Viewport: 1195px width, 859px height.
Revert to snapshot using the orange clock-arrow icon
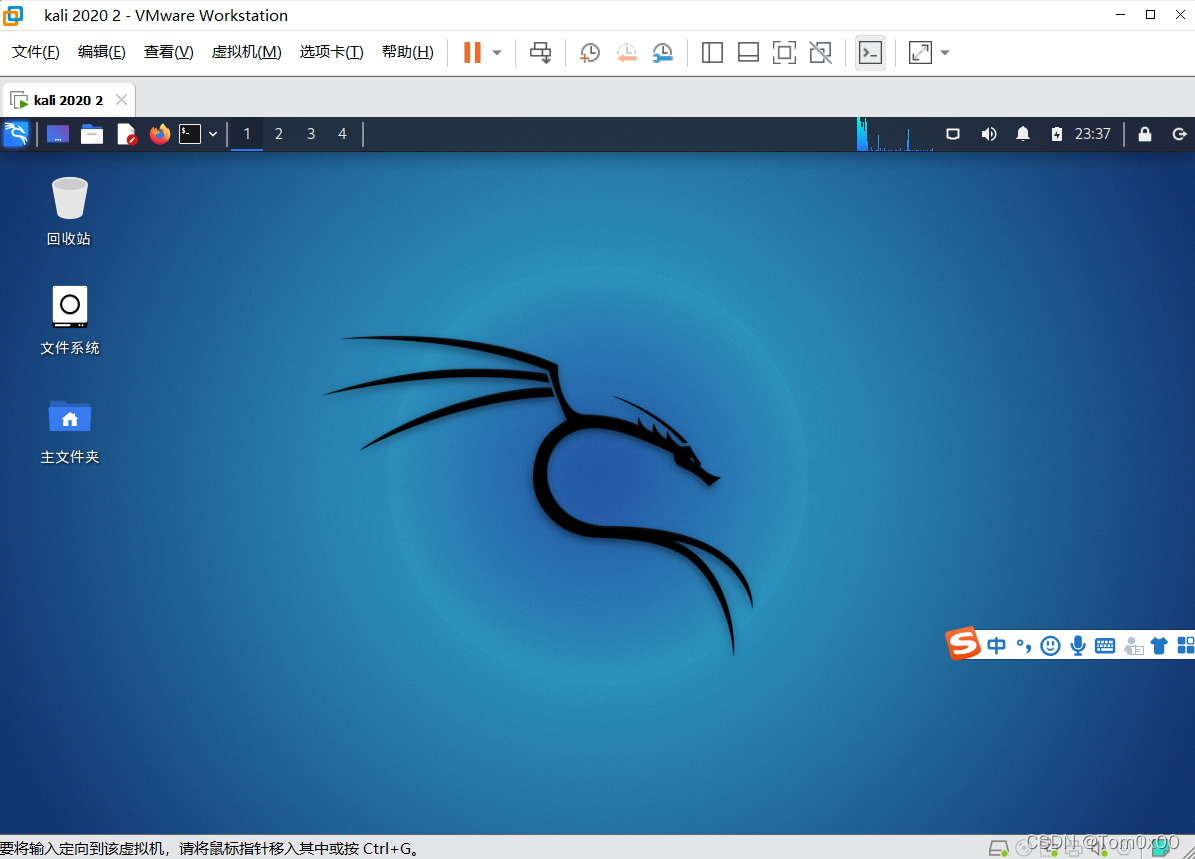point(626,53)
